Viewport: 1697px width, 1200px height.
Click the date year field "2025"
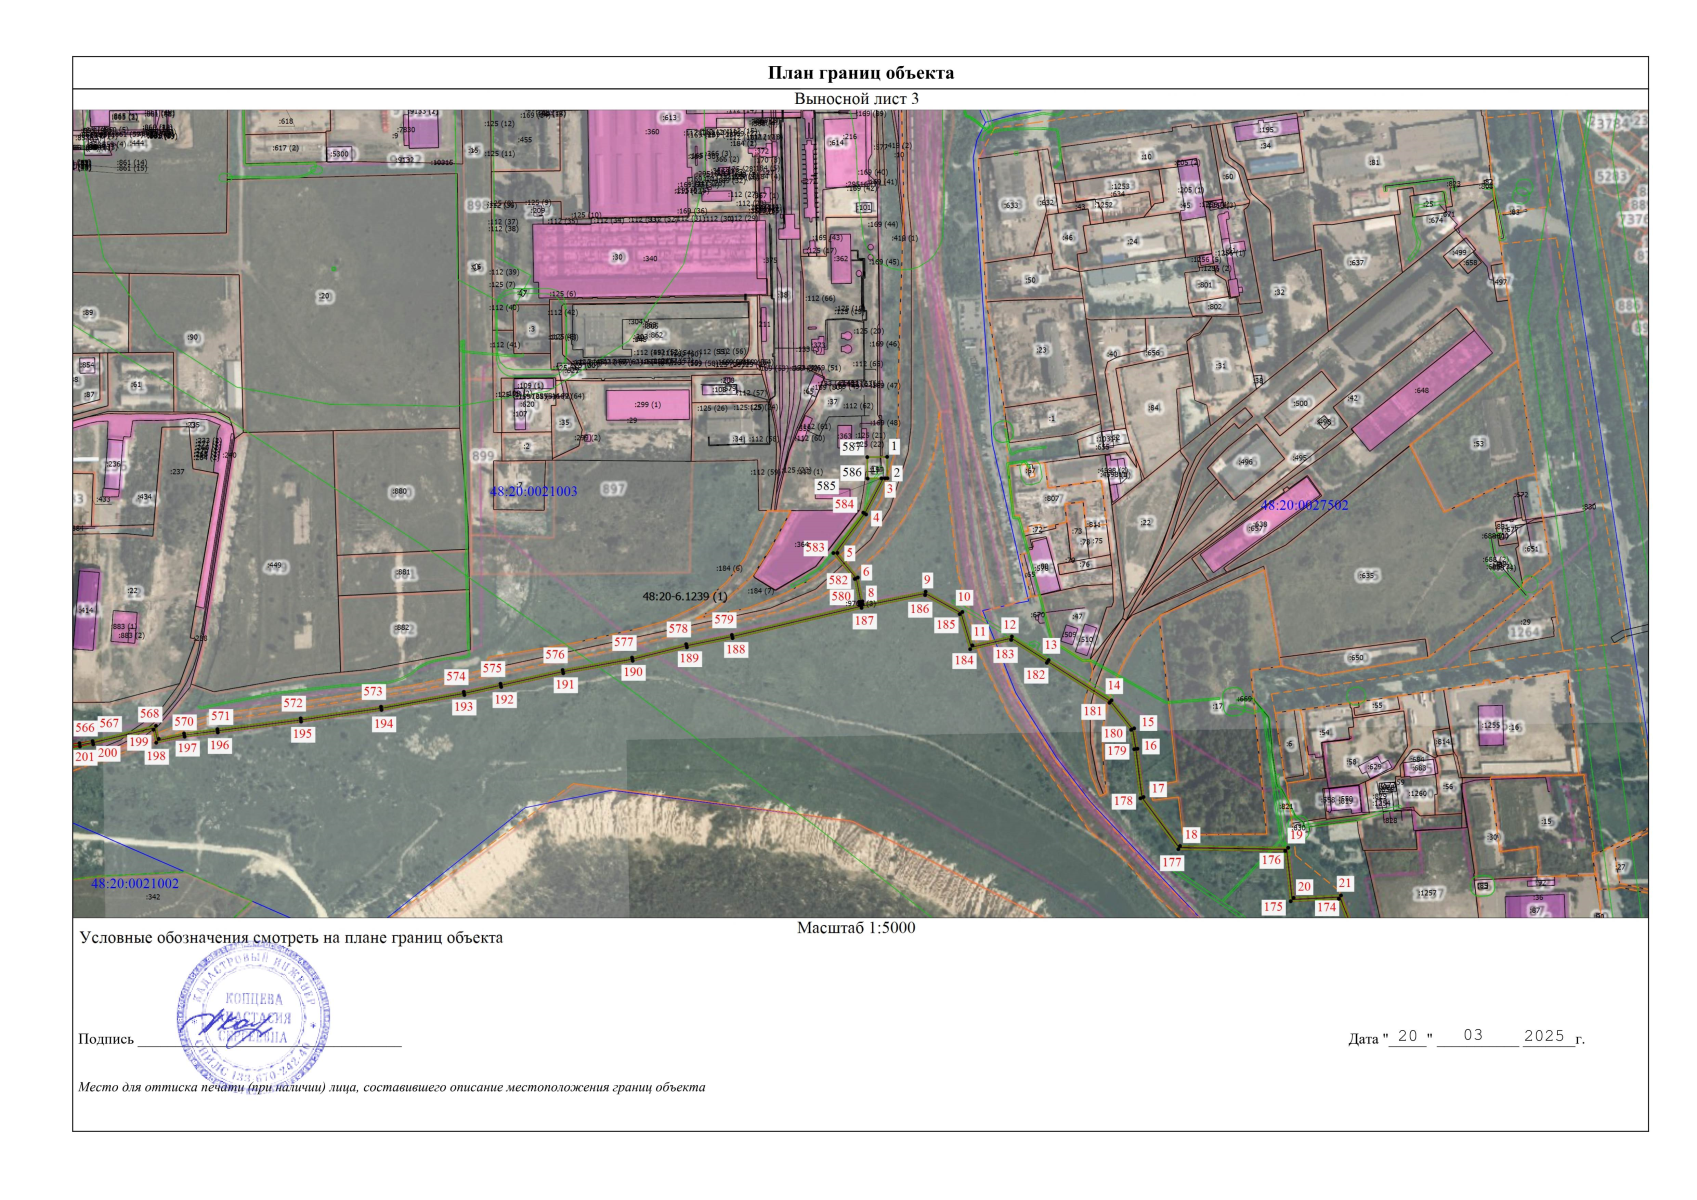(x=1544, y=1036)
